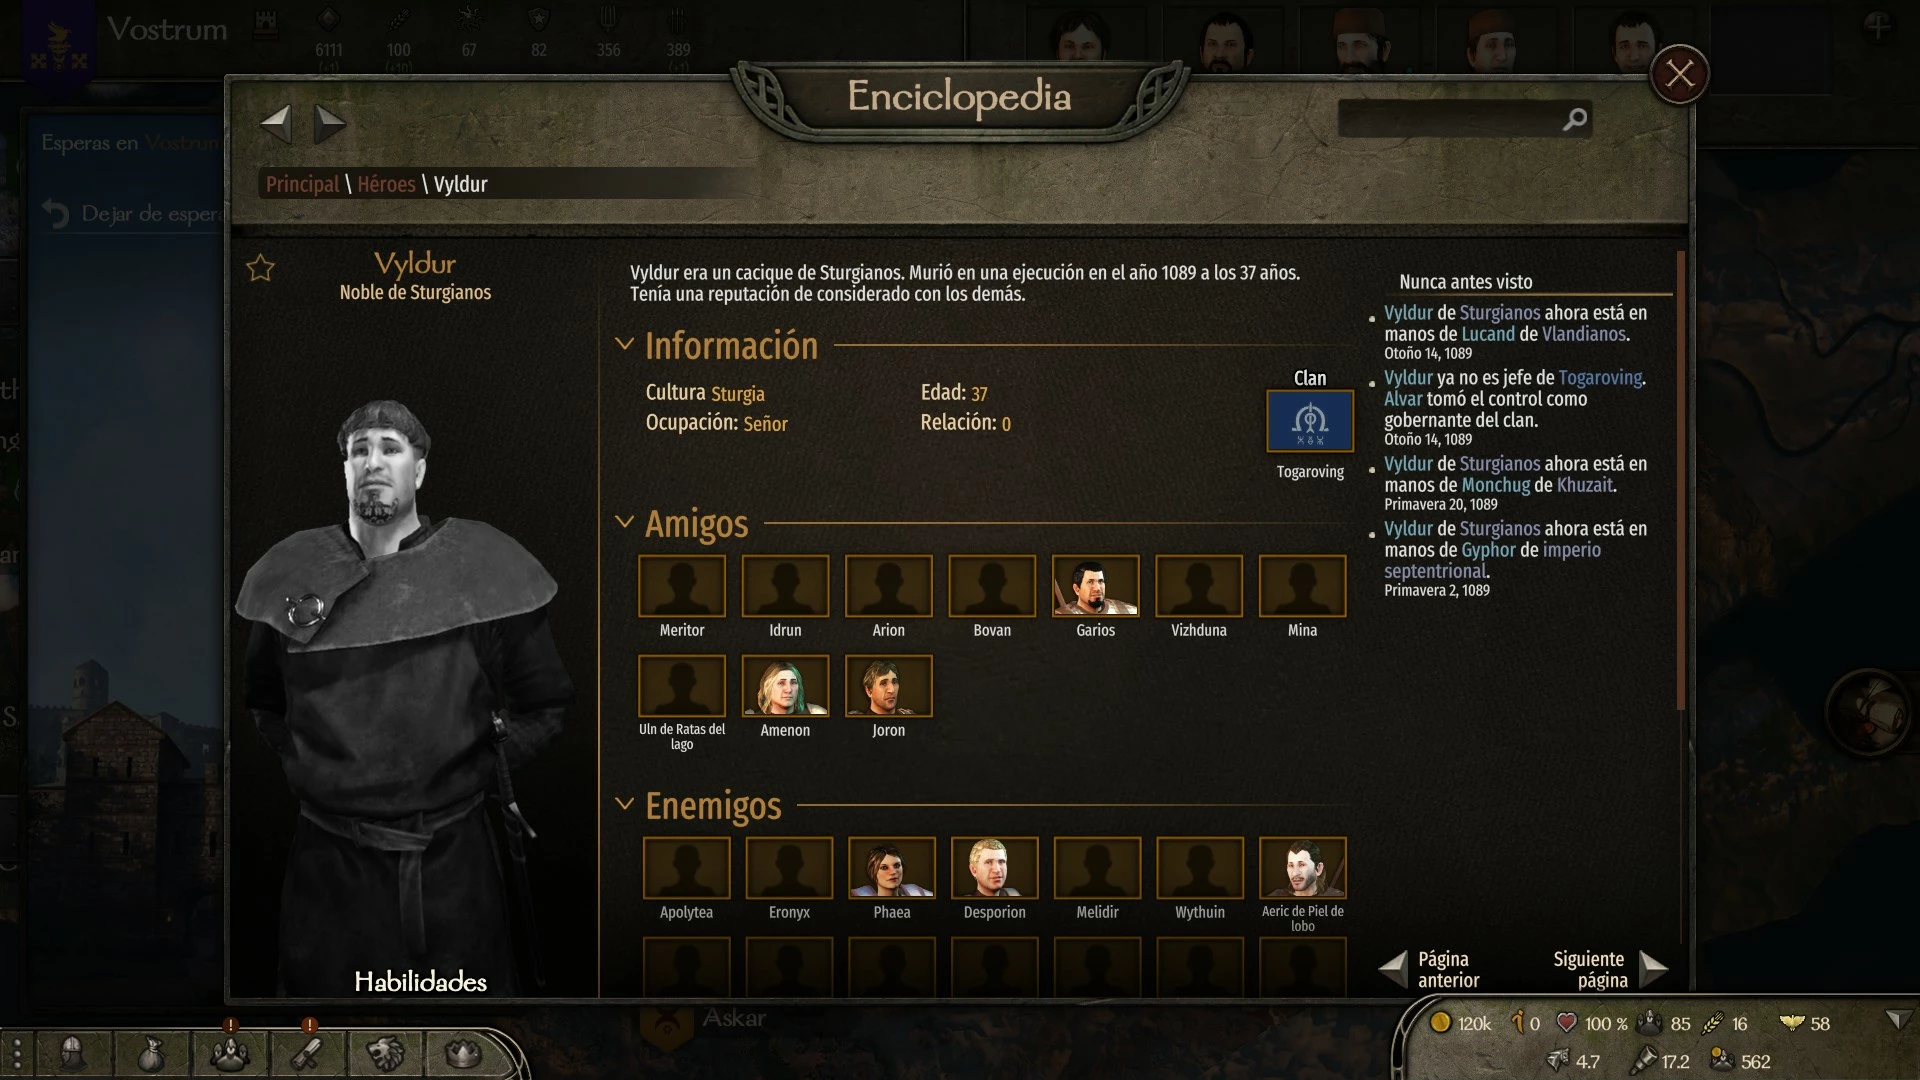
Task: Collapse the Enemigos section
Action: [625, 804]
